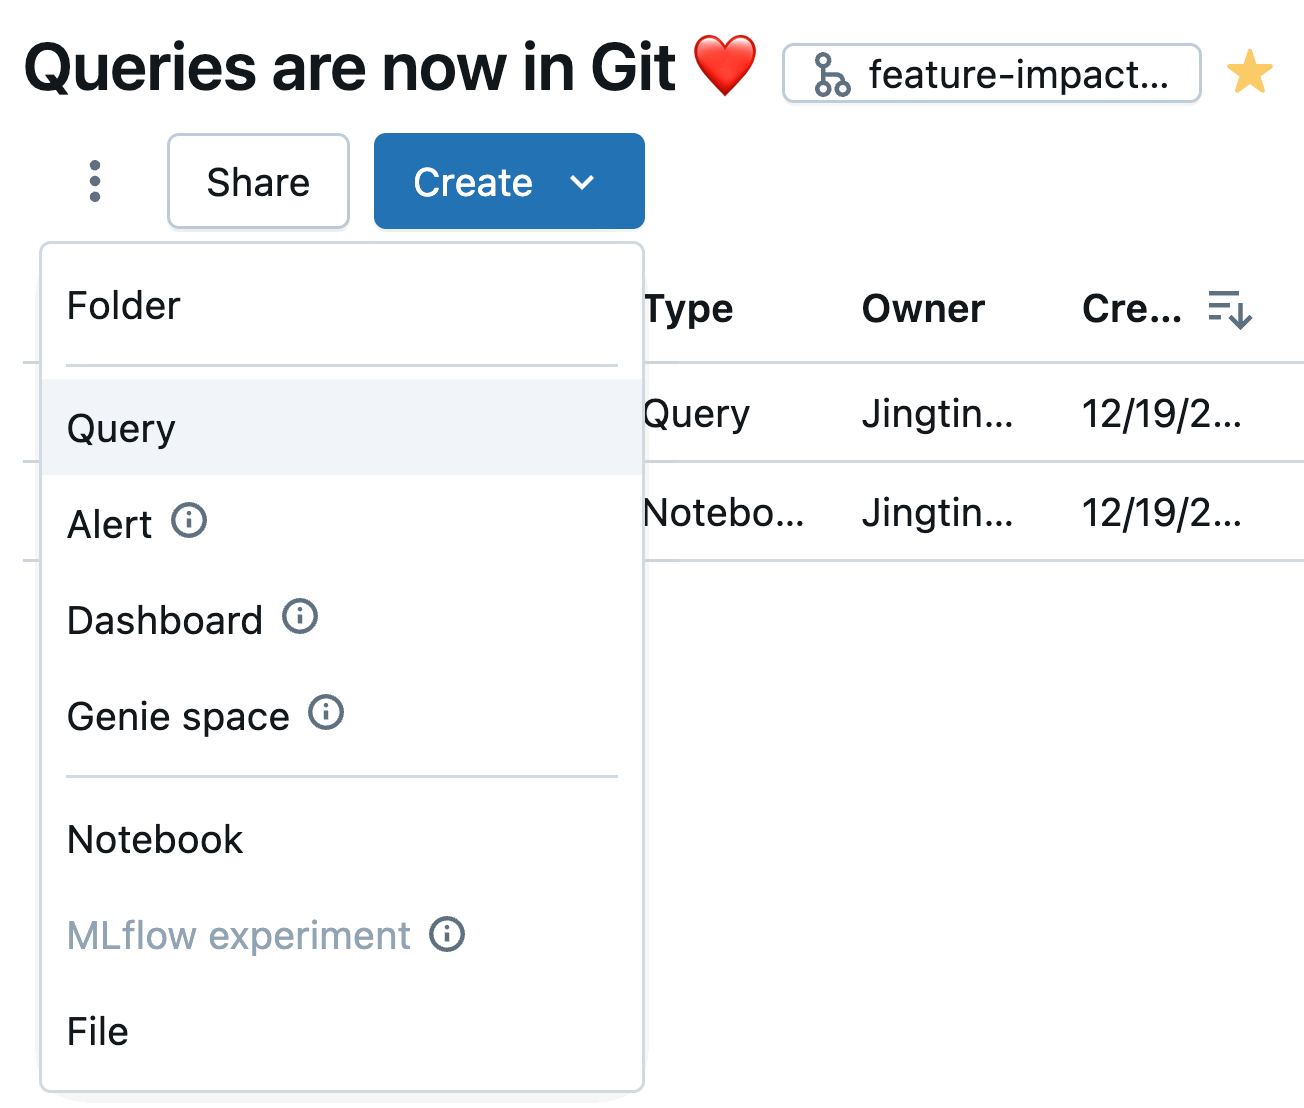Click the kebab menu three-dot icon
The image size is (1304, 1108).
click(x=95, y=181)
